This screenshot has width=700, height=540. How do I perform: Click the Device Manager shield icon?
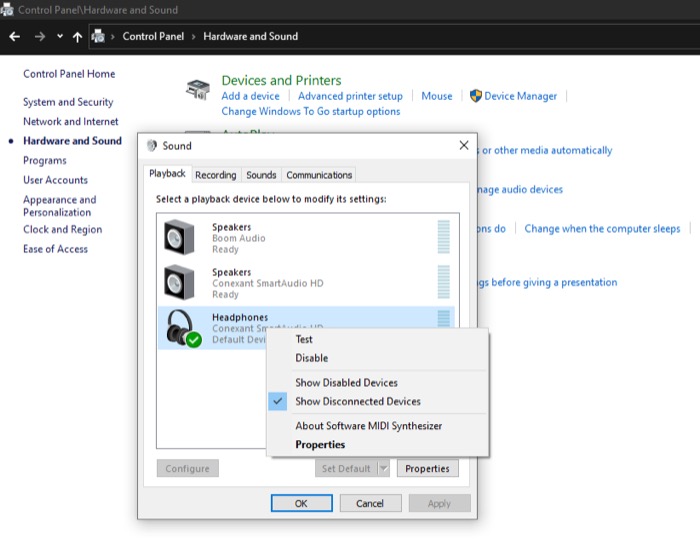476,96
